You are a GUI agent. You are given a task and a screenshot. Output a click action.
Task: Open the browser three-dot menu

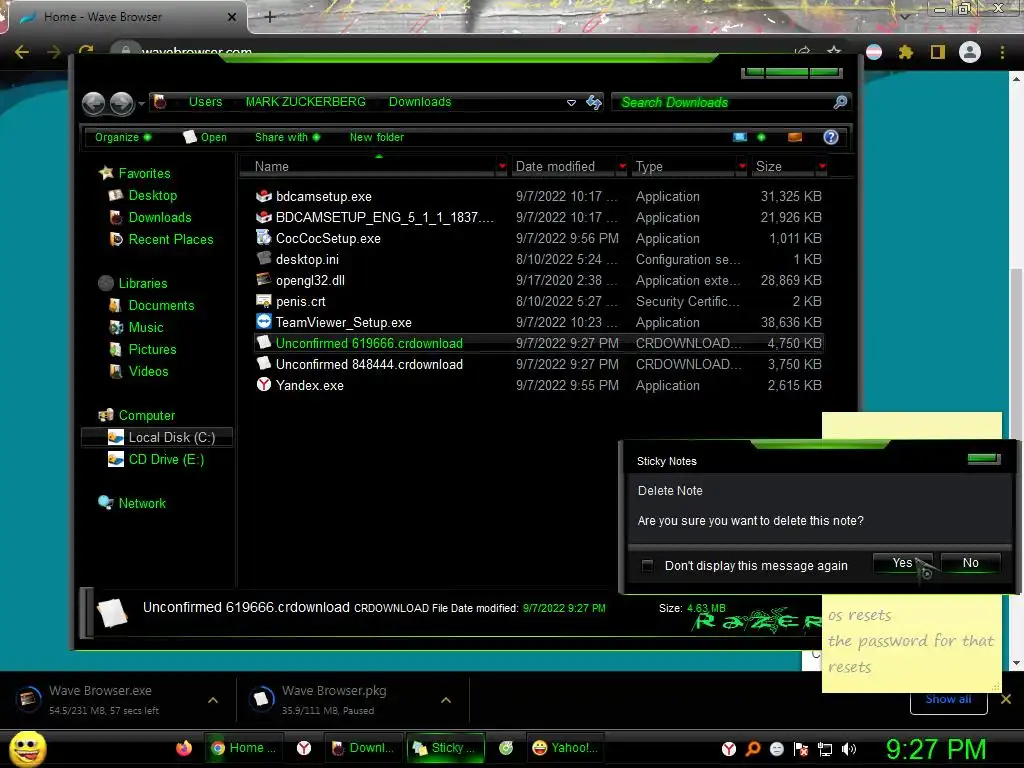1002,52
